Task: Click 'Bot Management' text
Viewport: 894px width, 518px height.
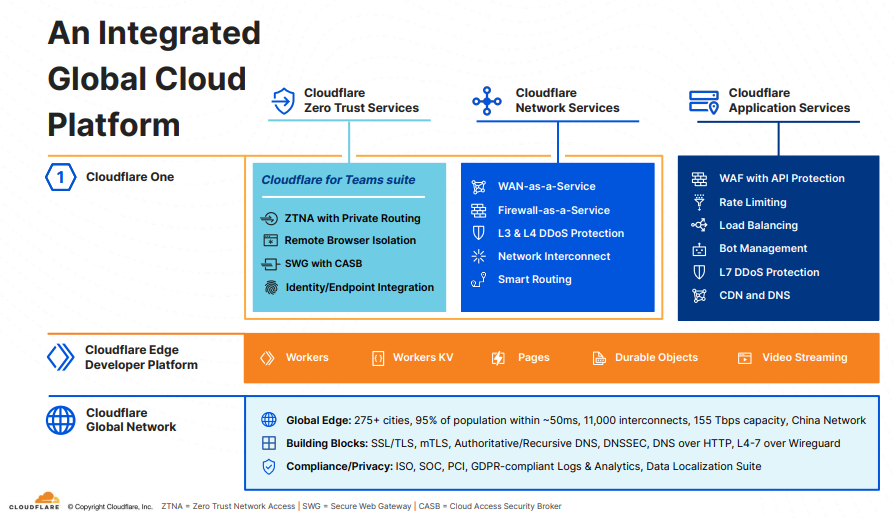Action: pos(763,248)
